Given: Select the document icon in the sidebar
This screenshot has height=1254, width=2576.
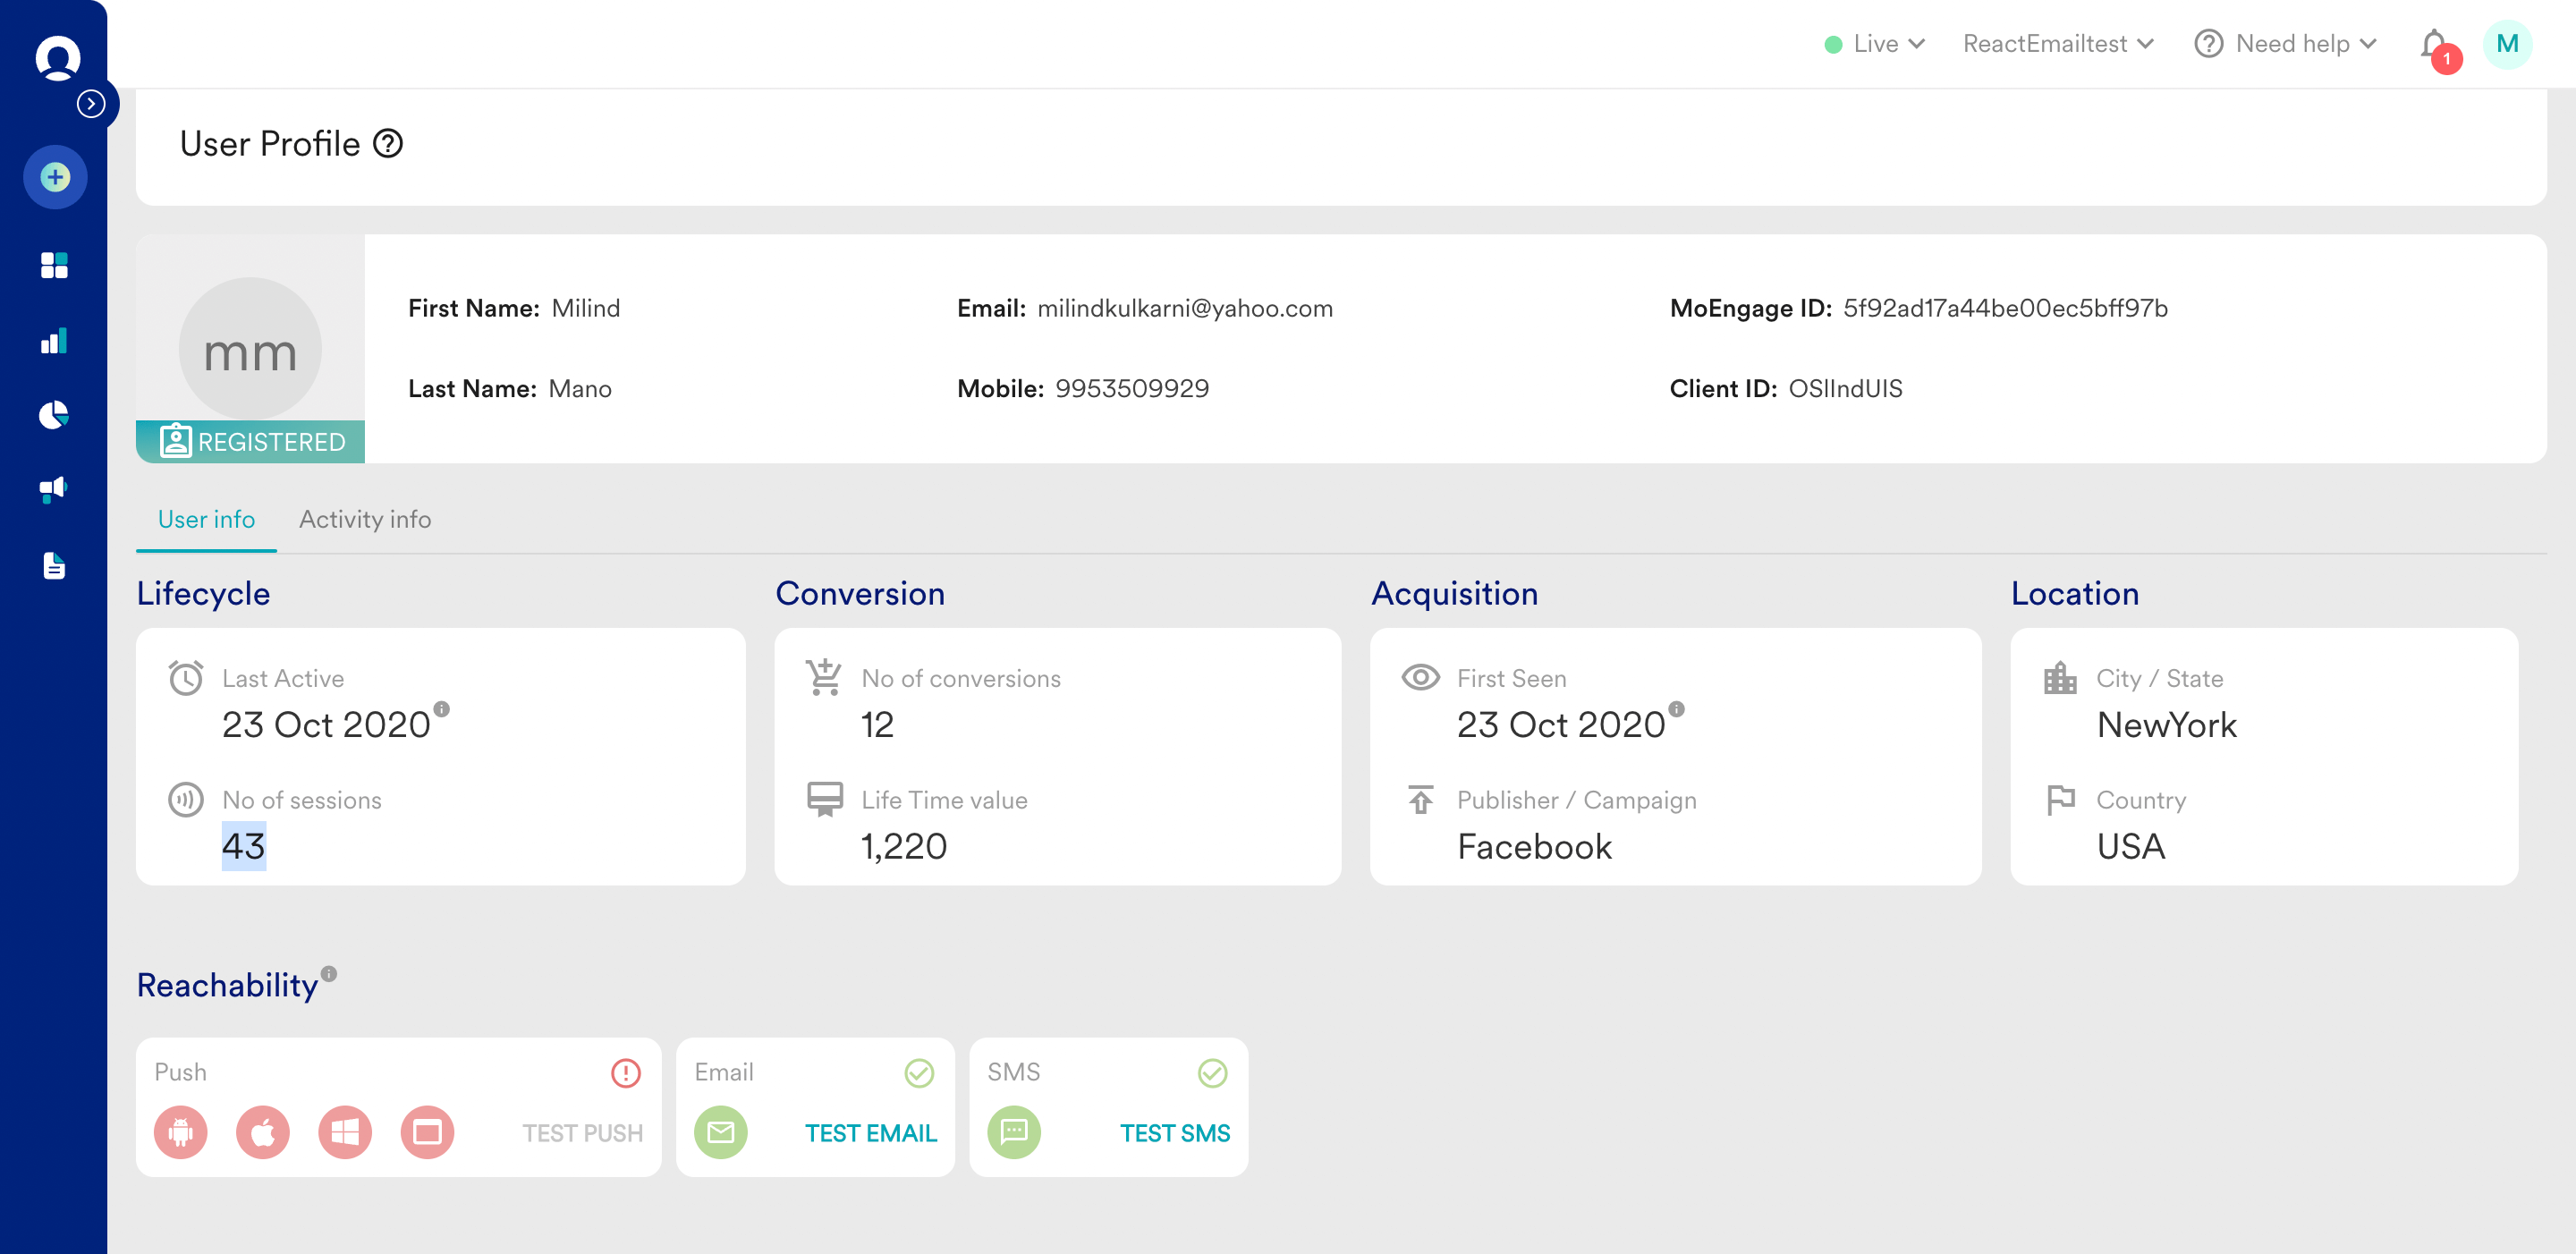Looking at the screenshot, I should pos(55,565).
